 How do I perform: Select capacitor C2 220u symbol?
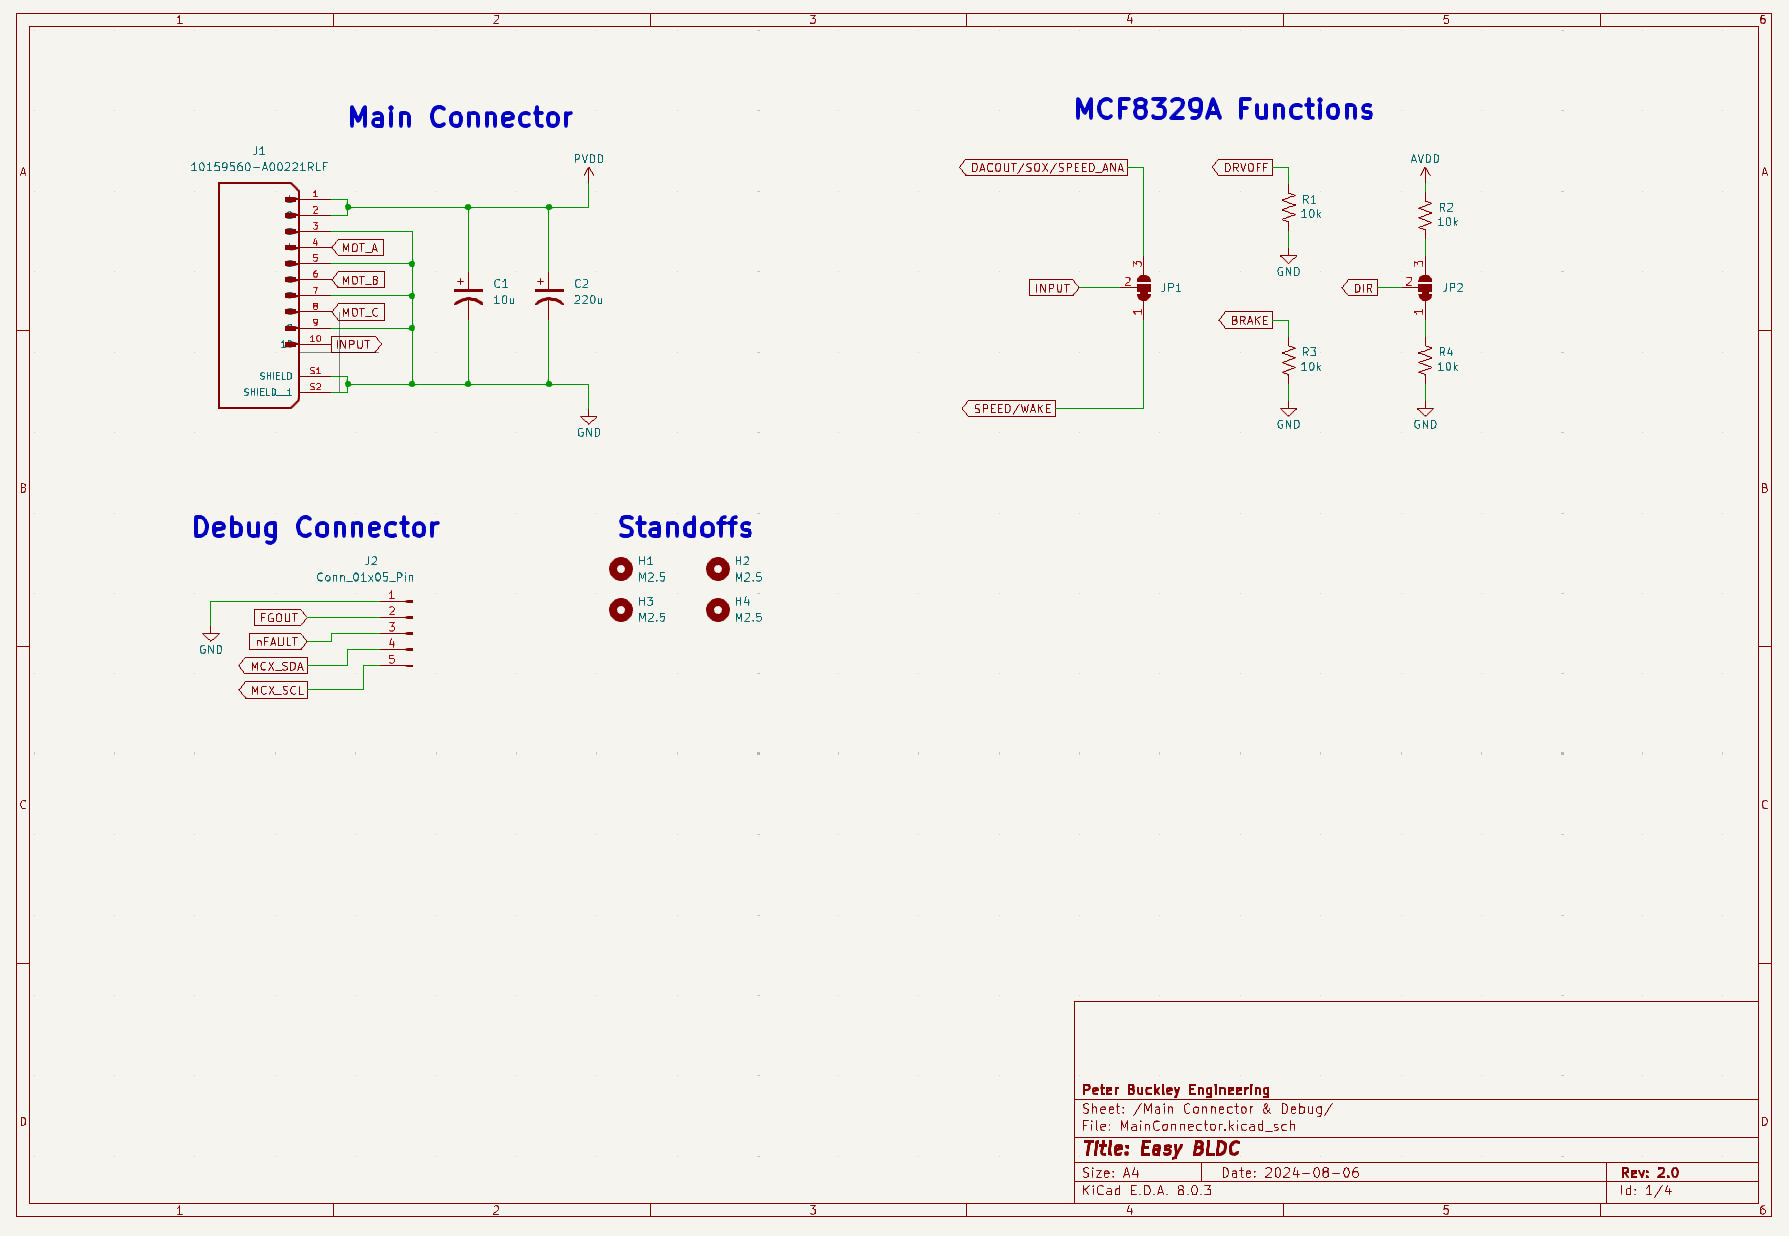[x=549, y=296]
